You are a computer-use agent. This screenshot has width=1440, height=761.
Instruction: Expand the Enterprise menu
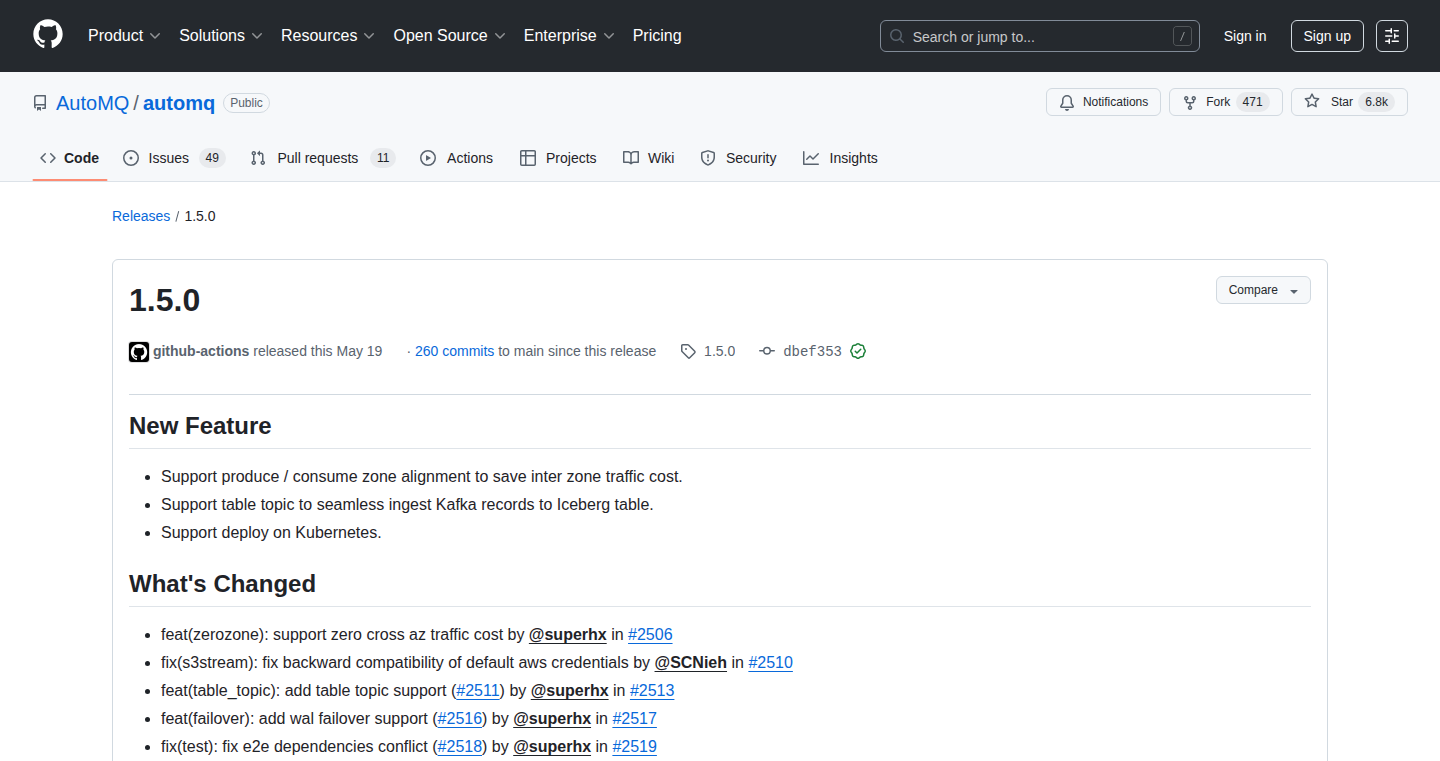click(569, 35)
